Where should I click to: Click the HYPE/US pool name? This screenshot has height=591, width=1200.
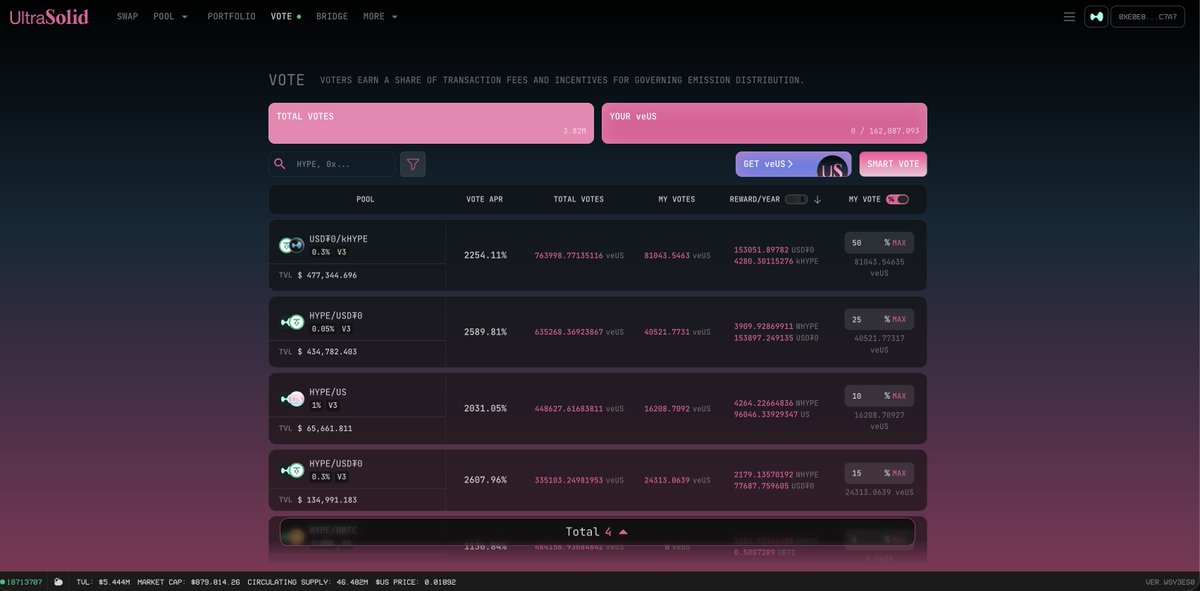(x=327, y=392)
